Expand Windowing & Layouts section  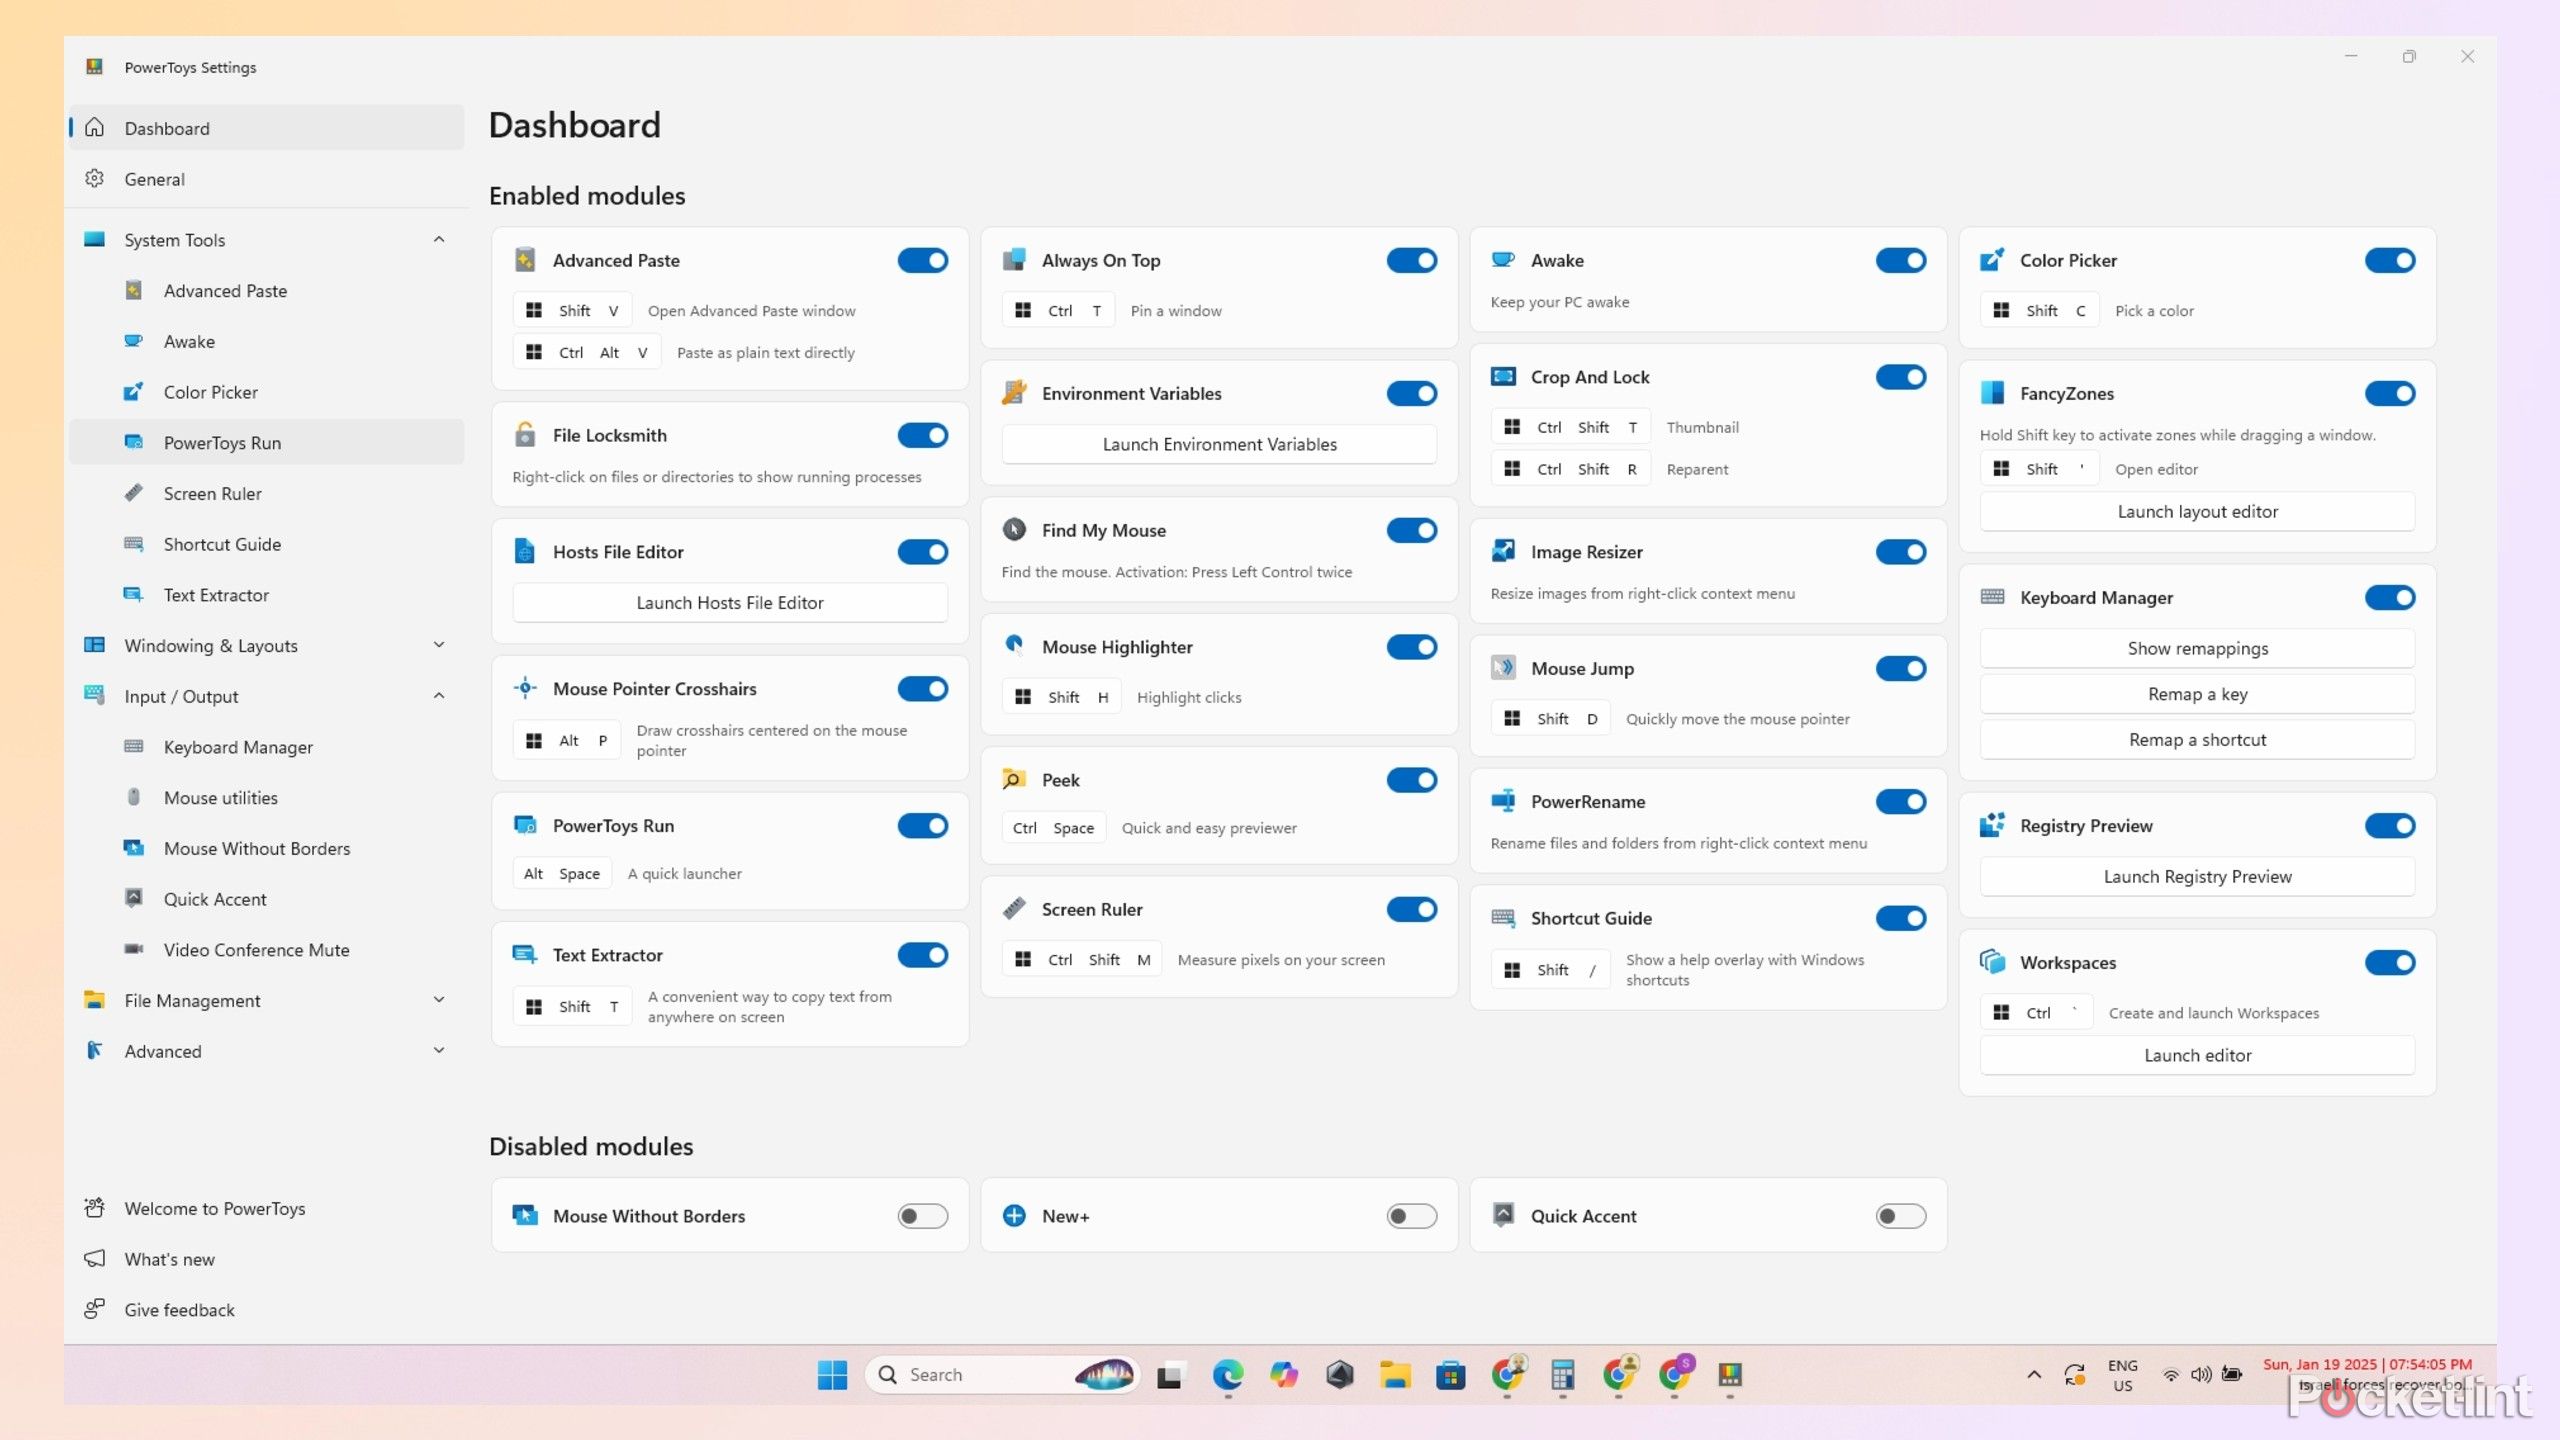tap(439, 645)
